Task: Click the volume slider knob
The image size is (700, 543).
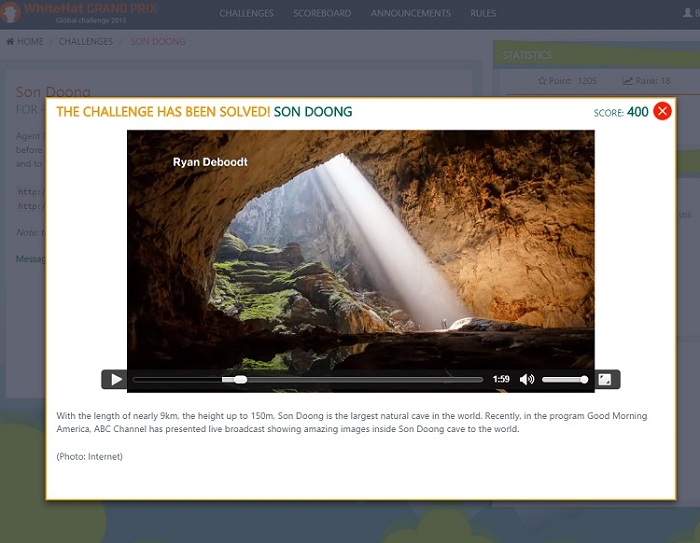Action: pos(584,380)
